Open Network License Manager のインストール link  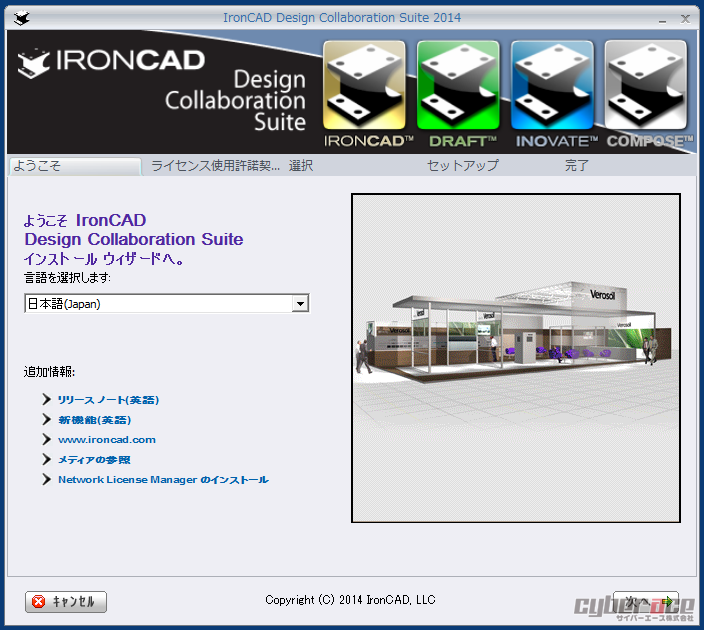pos(163,480)
